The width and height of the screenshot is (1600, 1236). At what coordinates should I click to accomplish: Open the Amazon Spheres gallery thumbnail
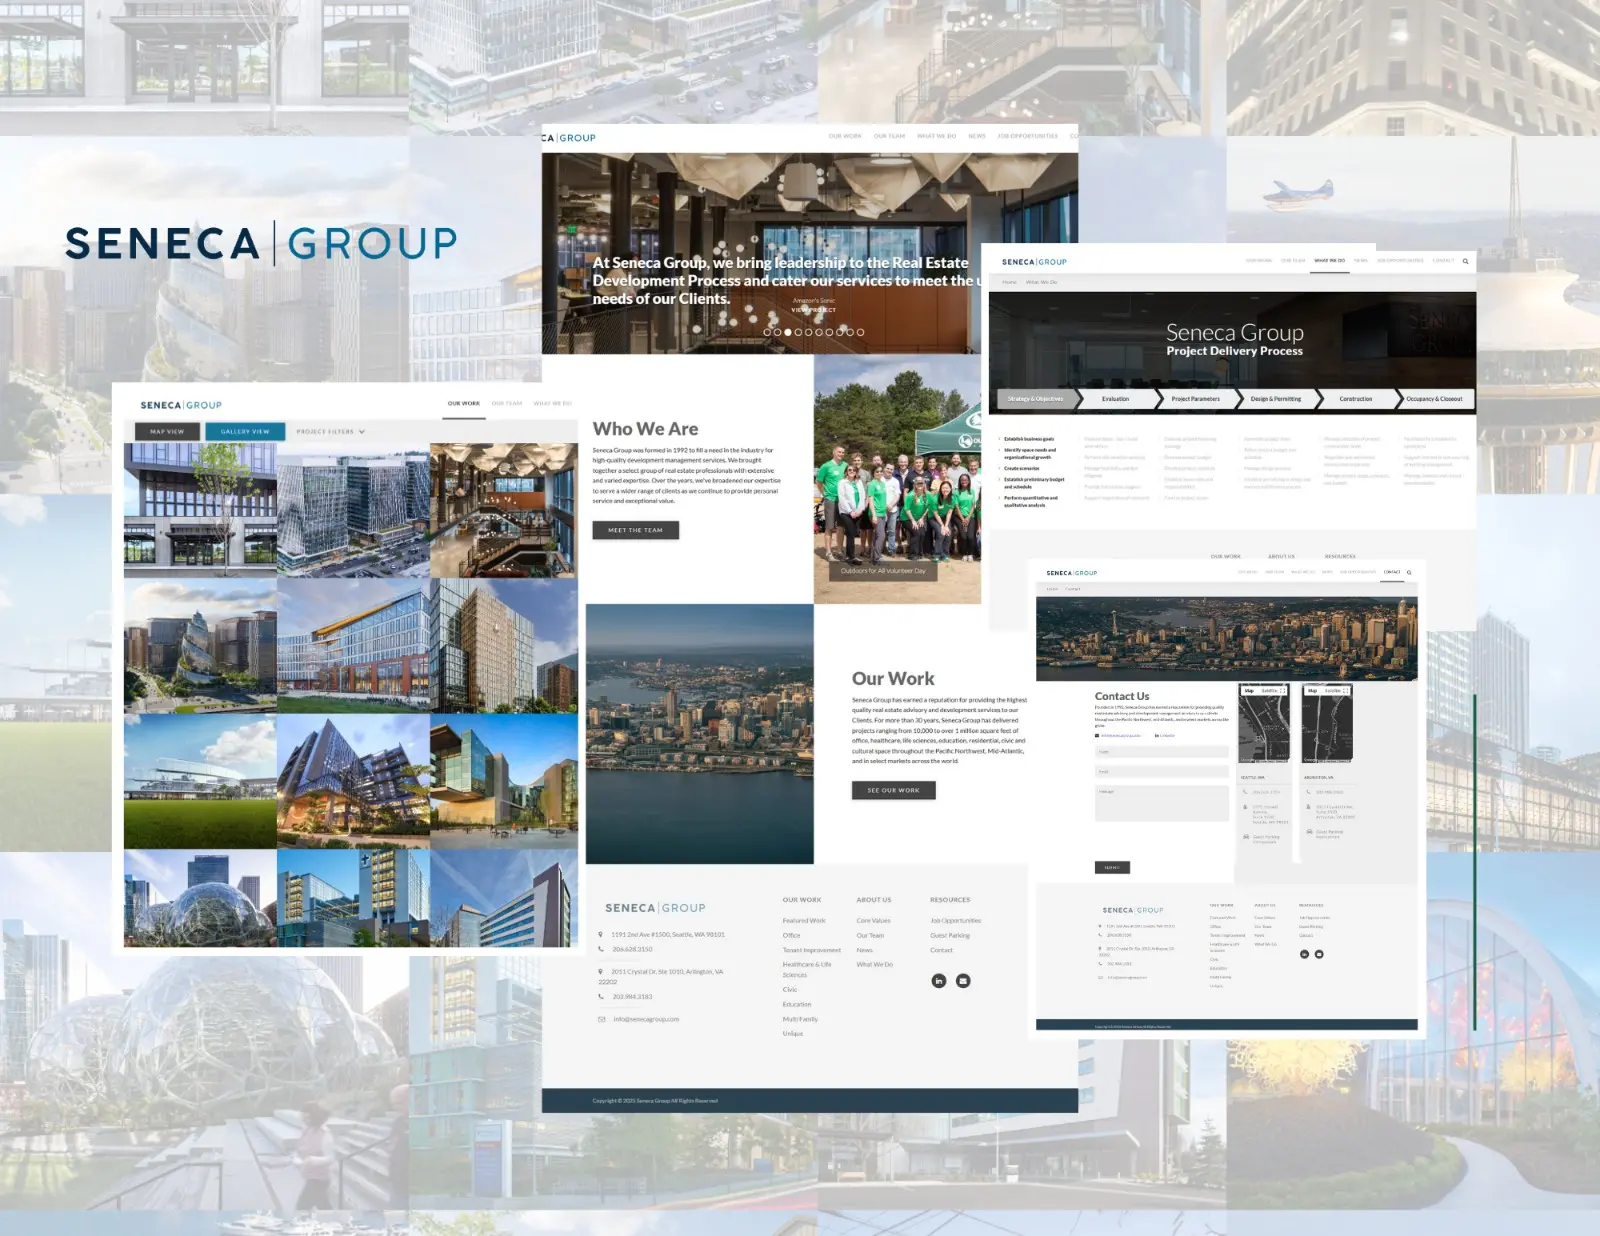coord(200,899)
